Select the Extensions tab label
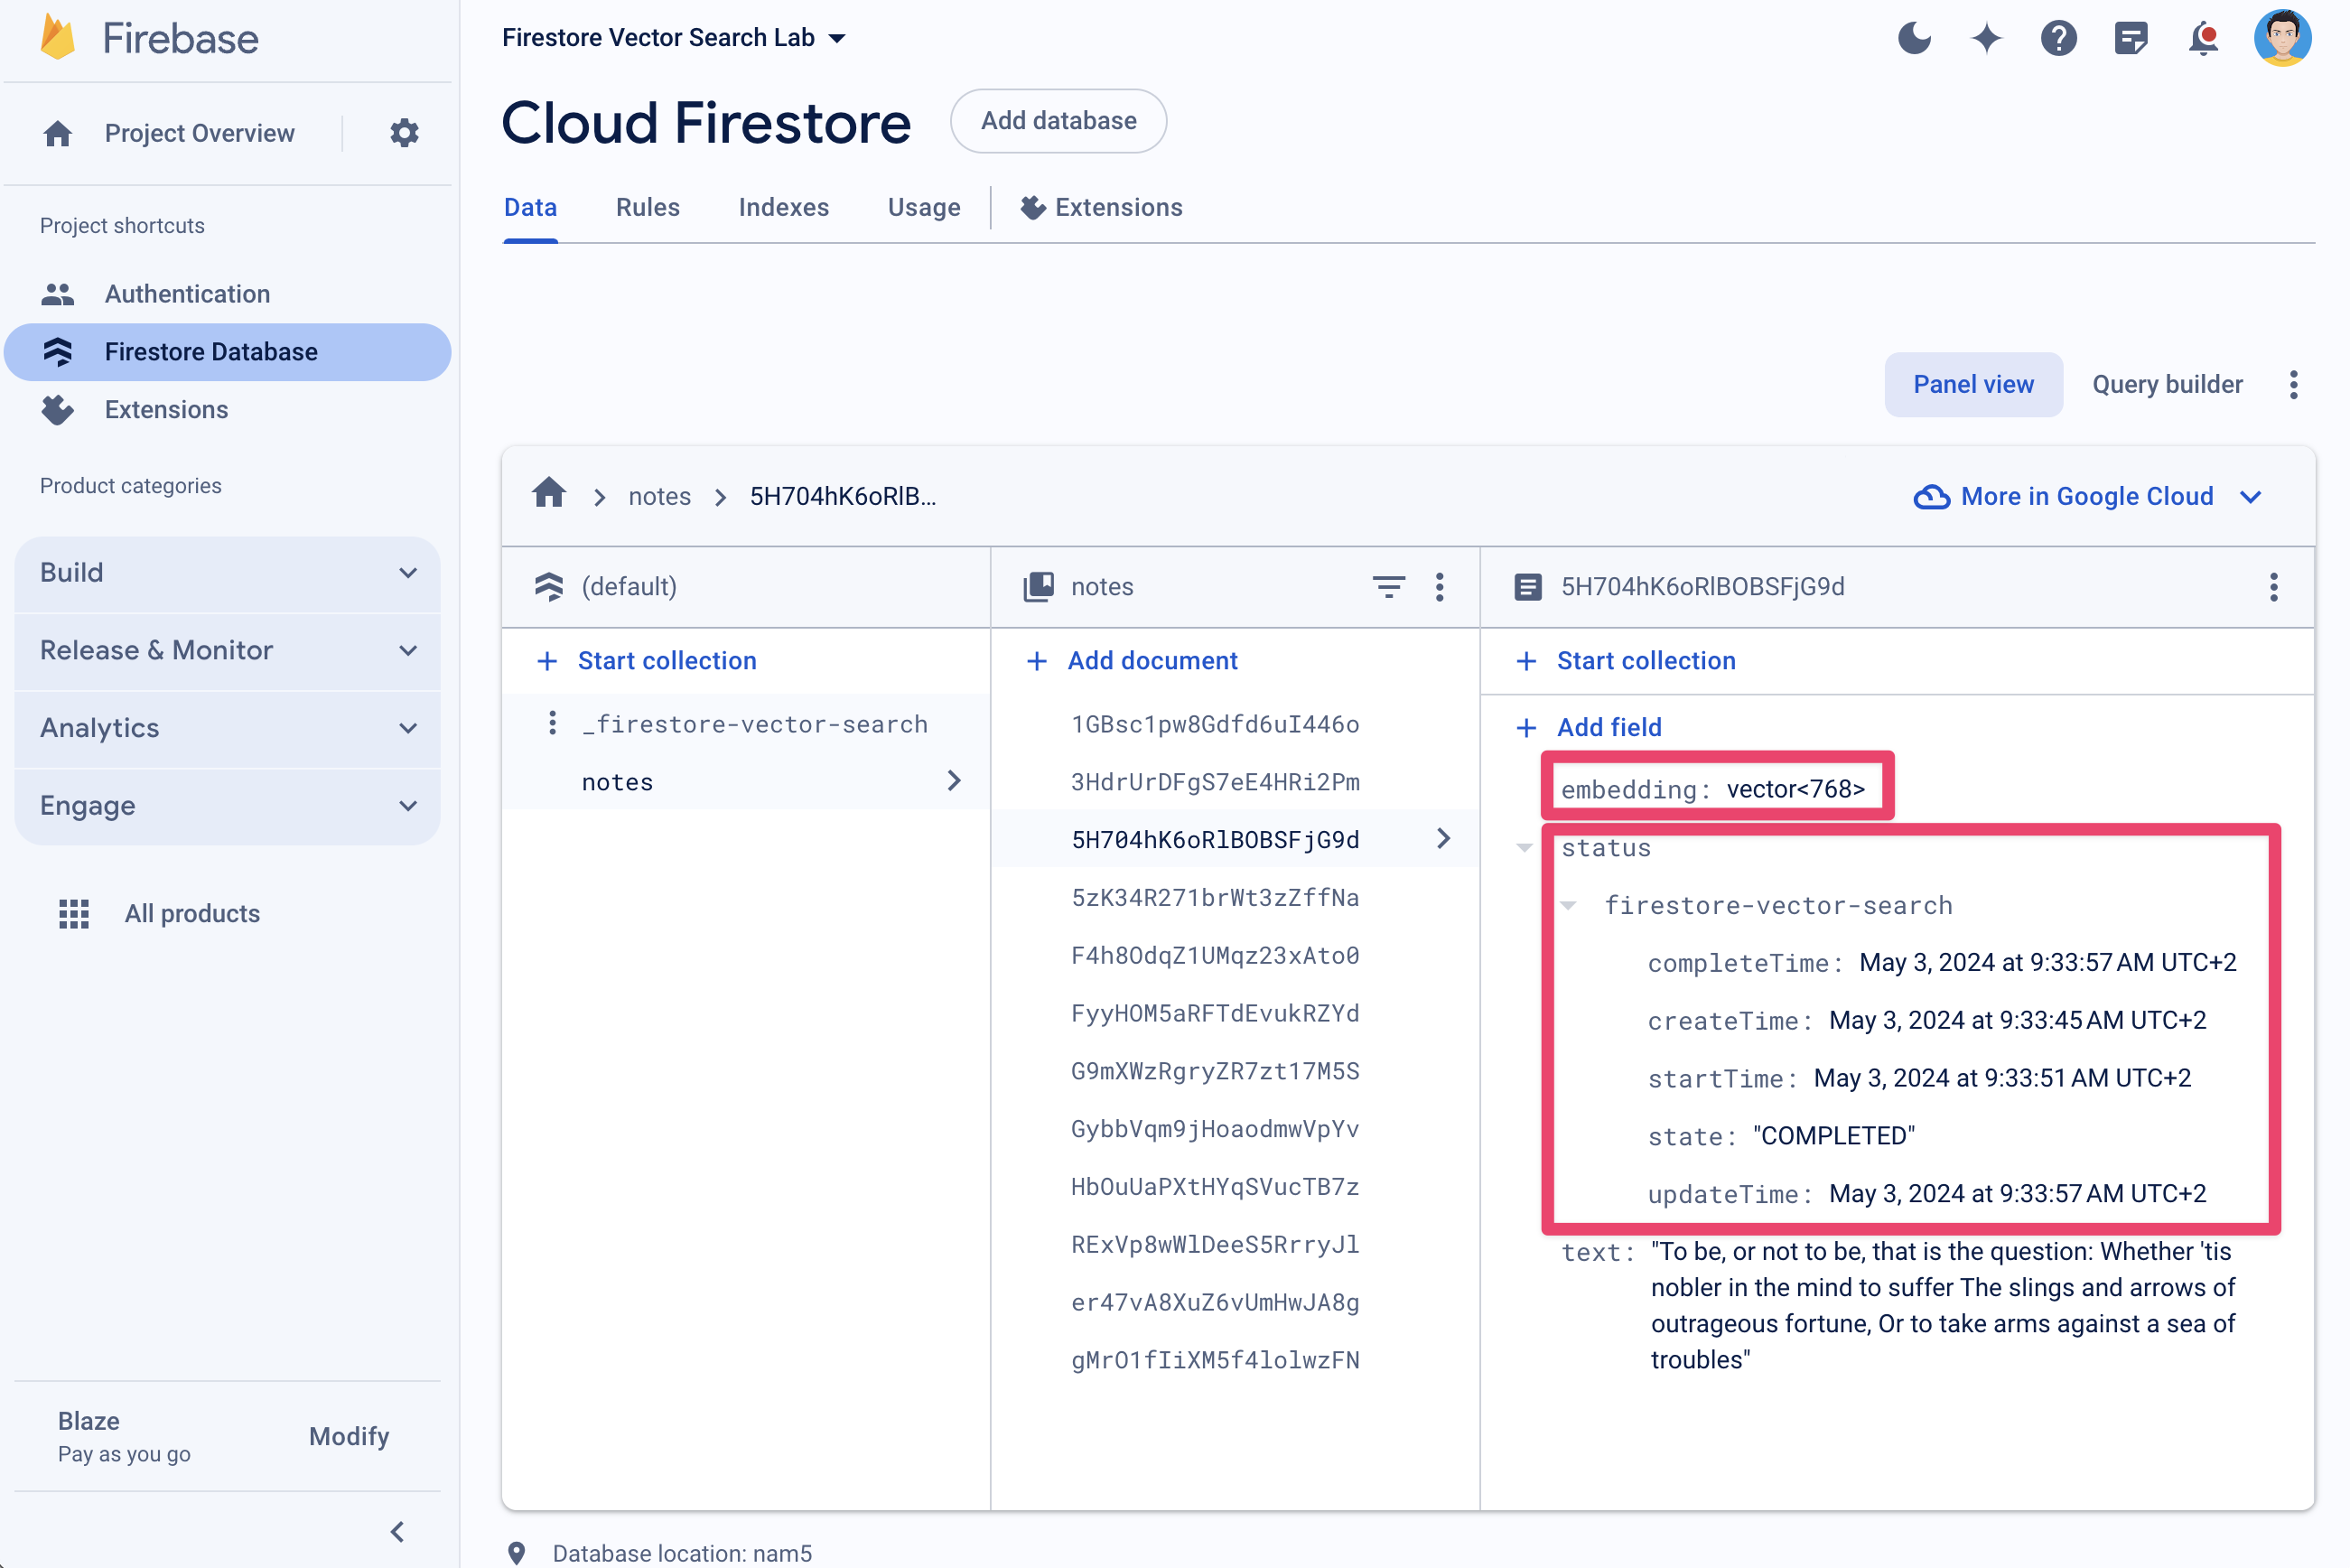This screenshot has width=2350, height=1568. (x=1116, y=207)
